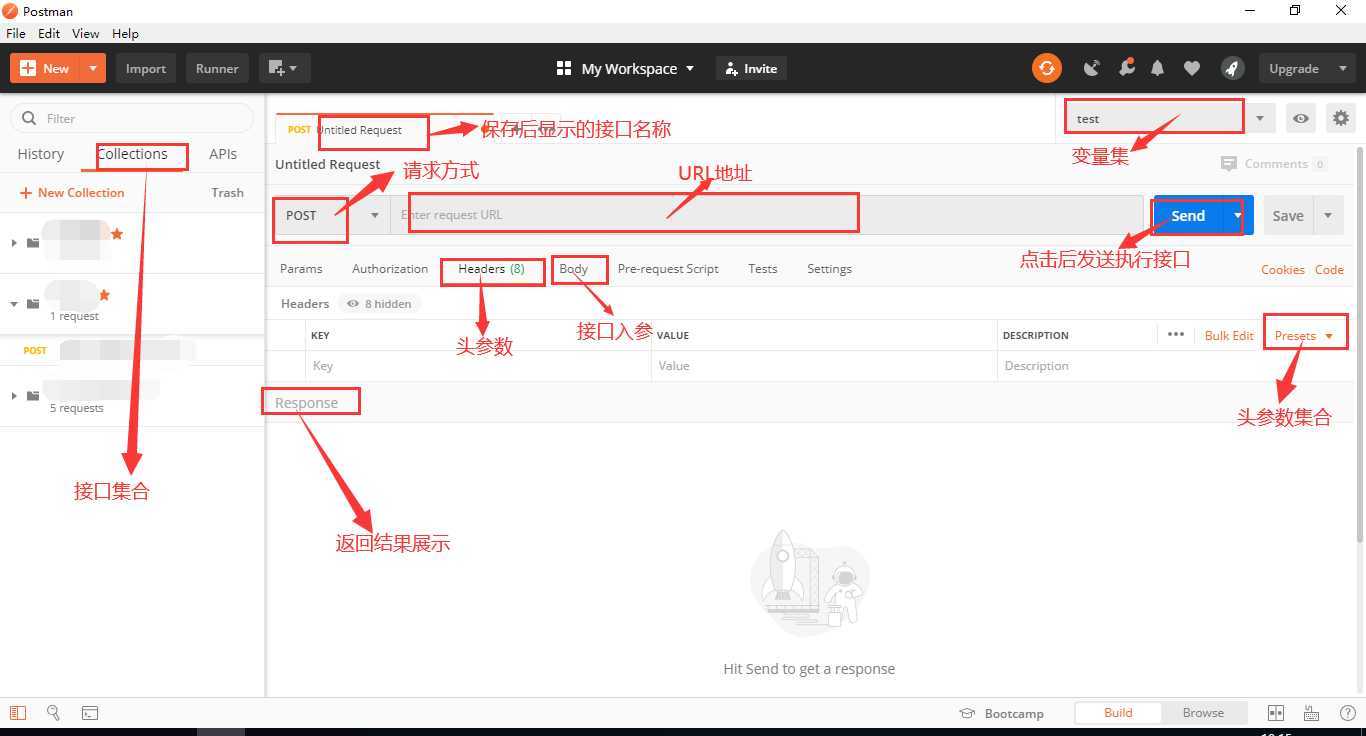Open manage environments gear icon
Viewport: 1366px width, 736px height.
[1341, 118]
